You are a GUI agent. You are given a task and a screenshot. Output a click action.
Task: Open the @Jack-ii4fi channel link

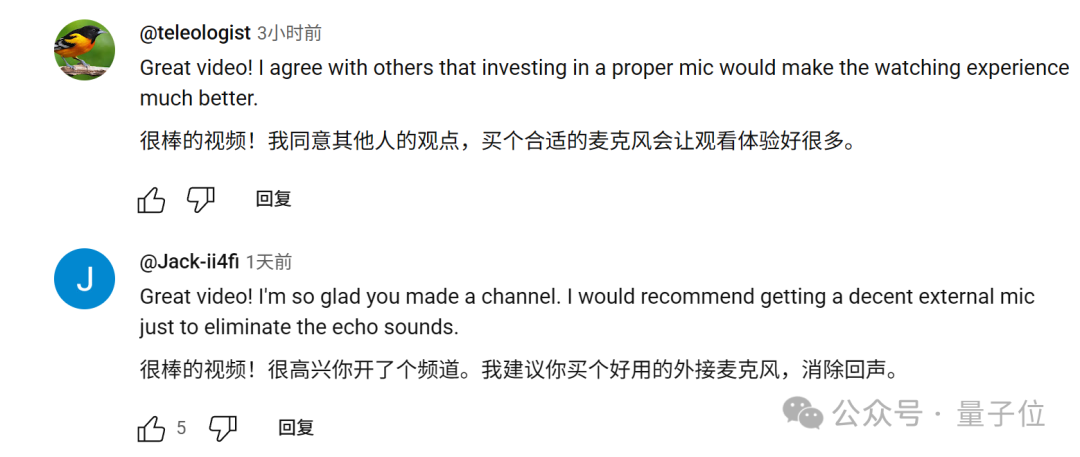coord(189,262)
